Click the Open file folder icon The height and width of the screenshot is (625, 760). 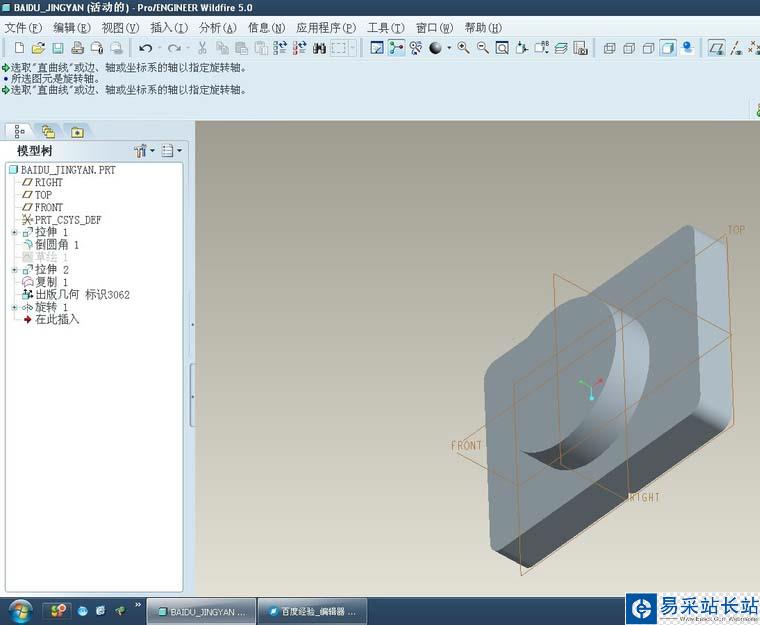pyautogui.click(x=38, y=48)
